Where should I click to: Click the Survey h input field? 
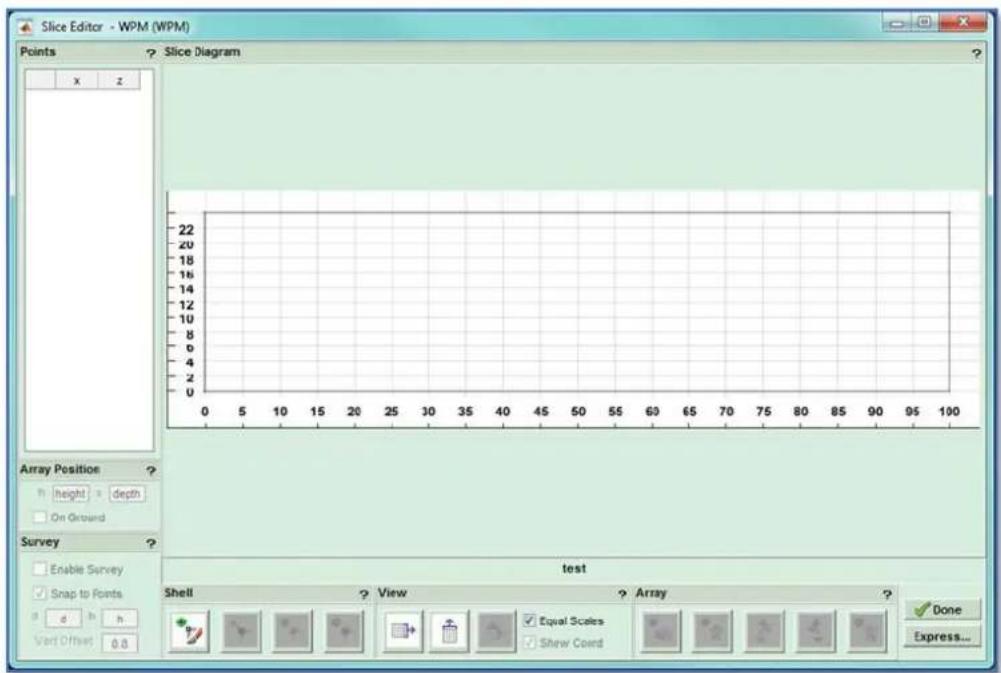(x=119, y=619)
